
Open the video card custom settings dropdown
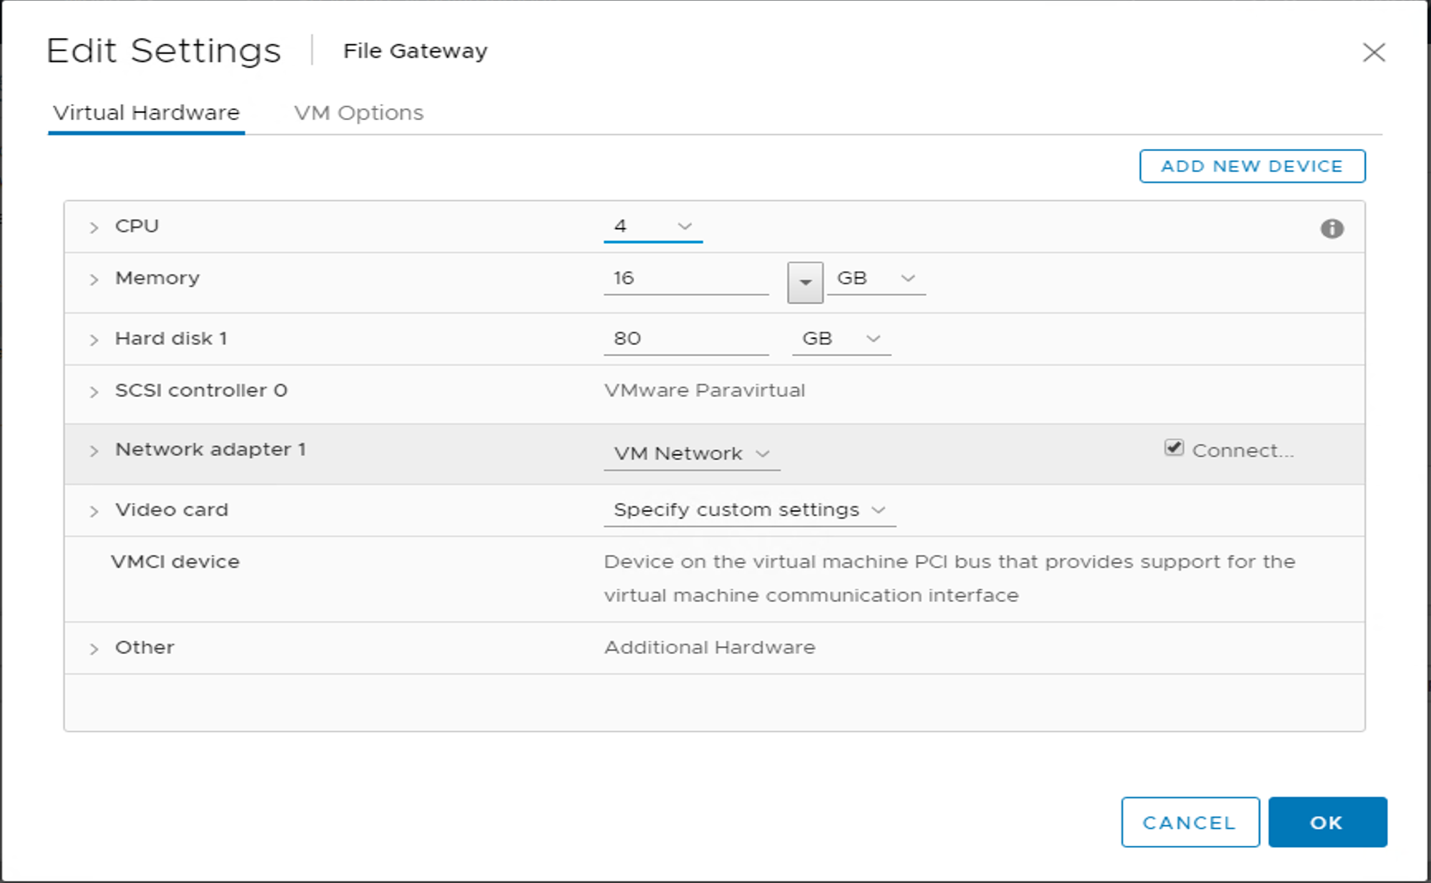coord(877,509)
